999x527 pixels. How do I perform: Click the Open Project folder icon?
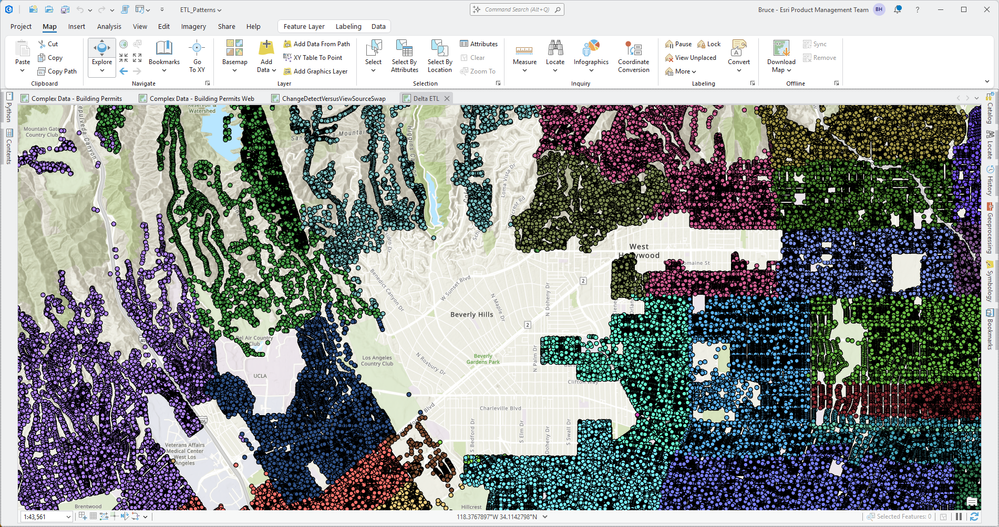[x=49, y=10]
